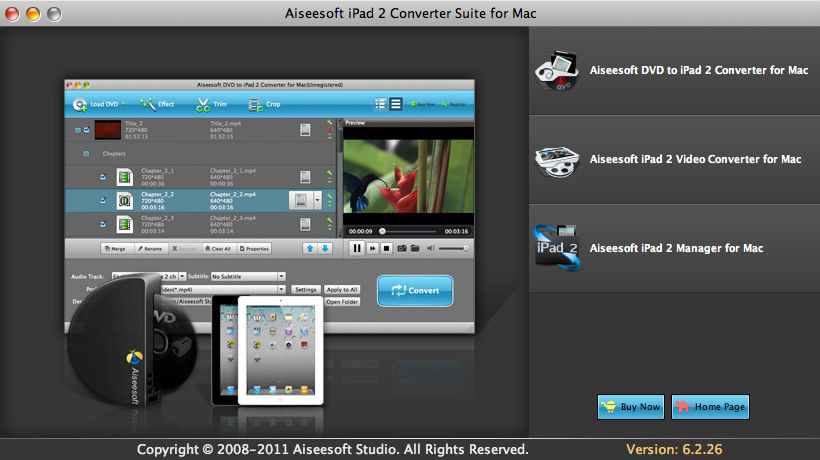Open the Load DVD dropdown arrow
Screen dimensions: 820x460
pyautogui.click(x=124, y=104)
